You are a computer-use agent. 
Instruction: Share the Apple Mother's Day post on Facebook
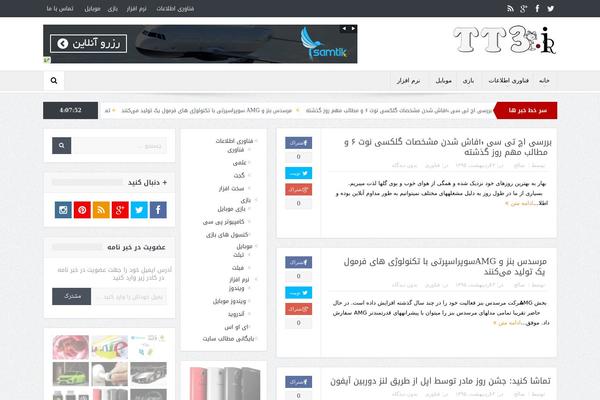click(x=298, y=382)
